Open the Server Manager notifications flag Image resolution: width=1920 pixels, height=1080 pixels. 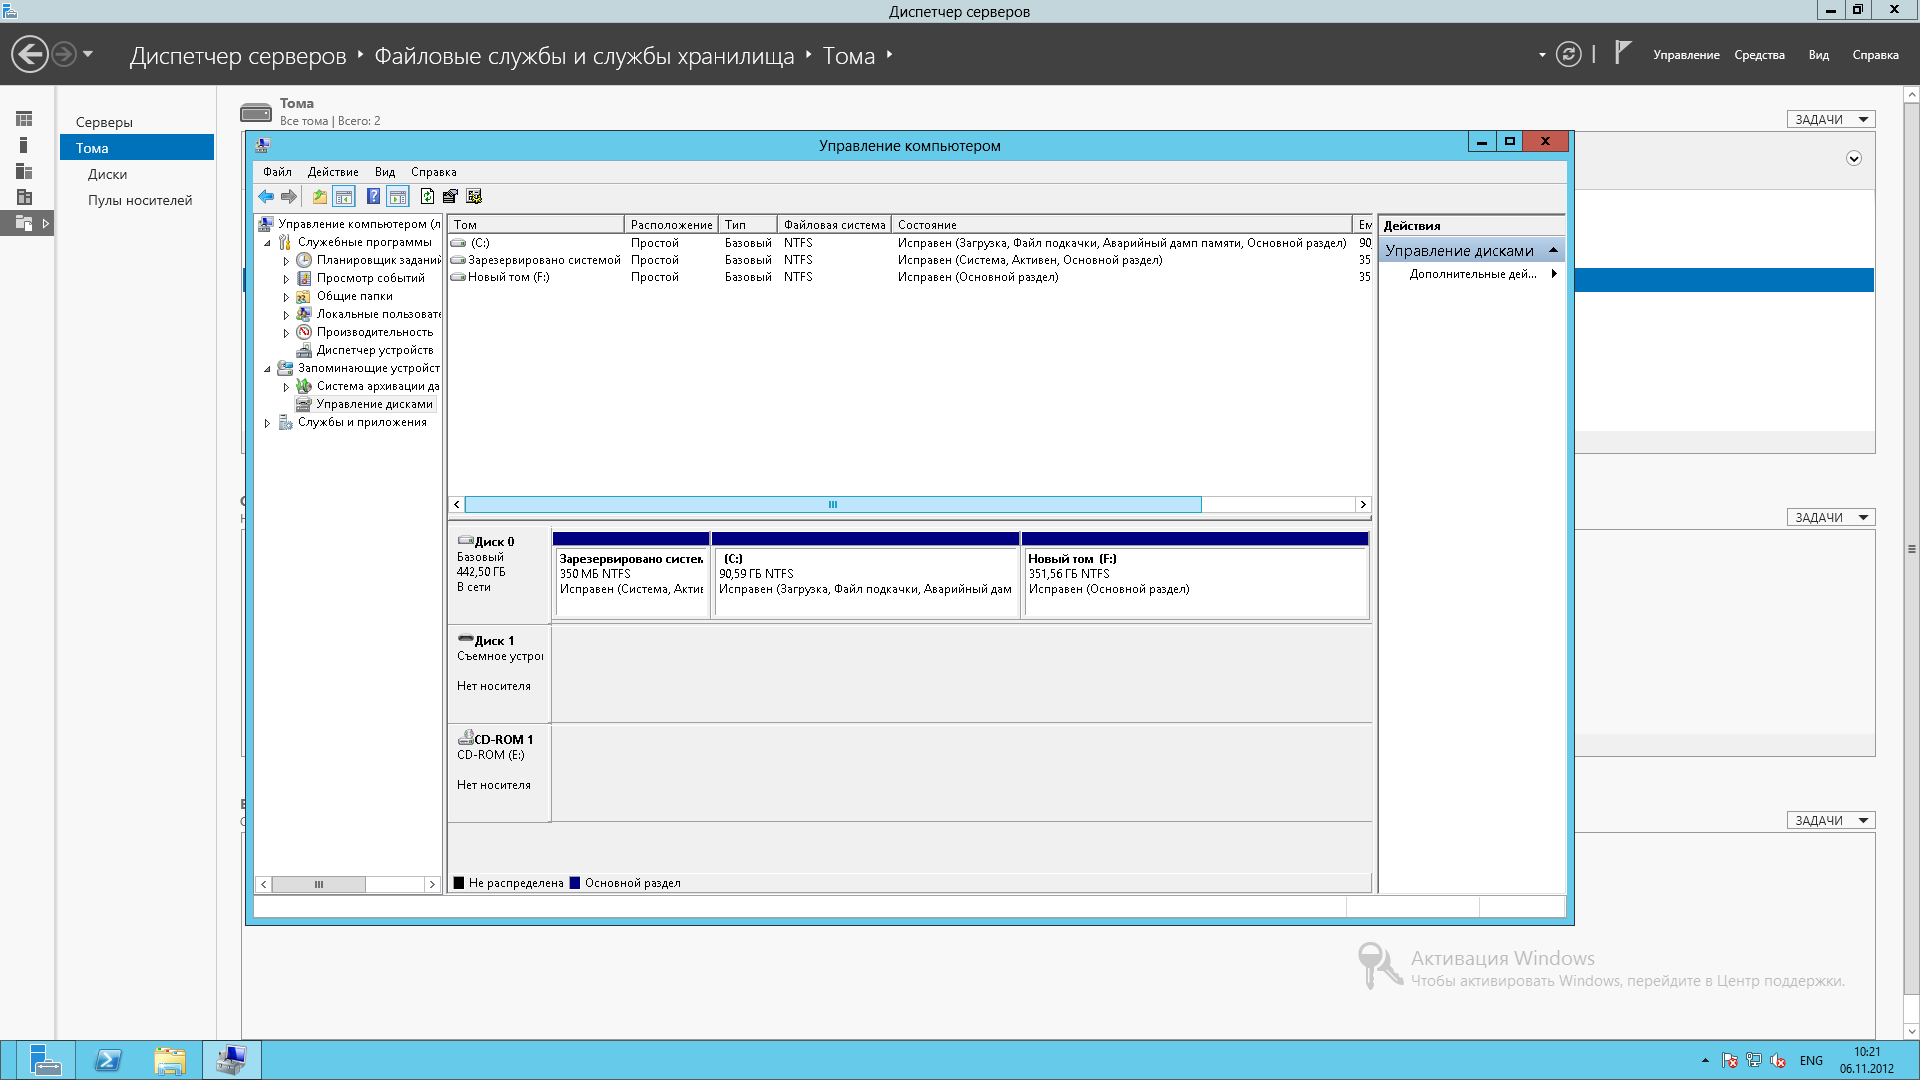click(1623, 52)
